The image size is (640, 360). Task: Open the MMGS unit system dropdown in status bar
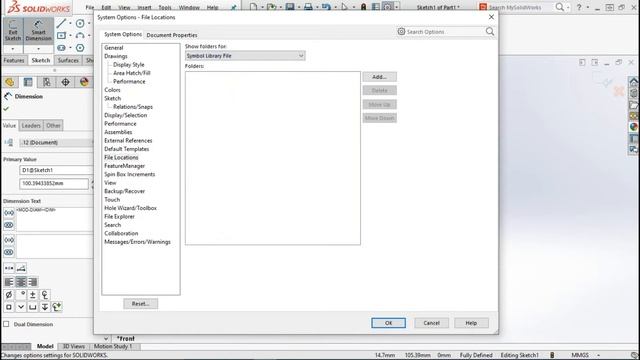click(598, 355)
